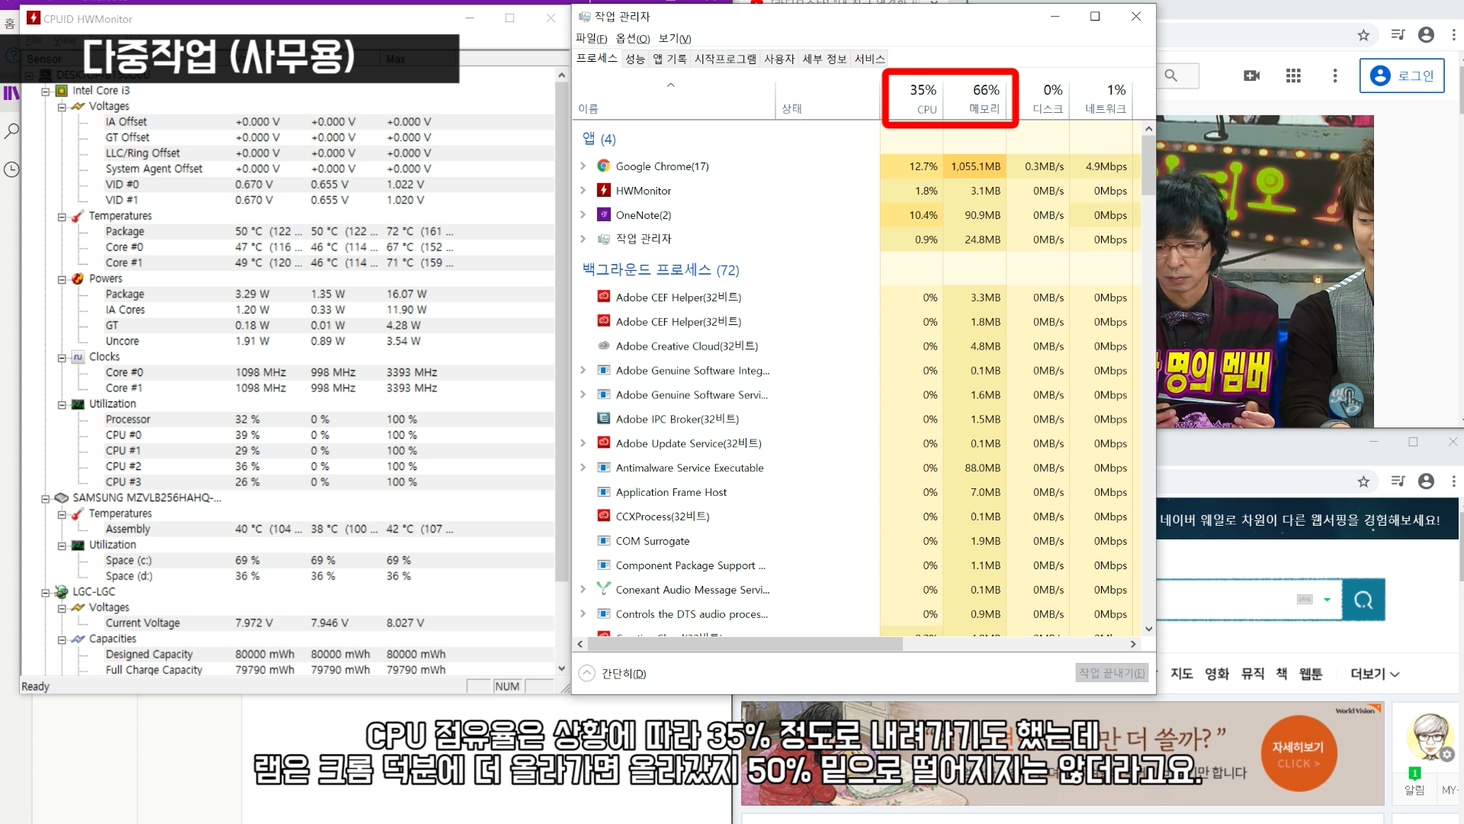Click the CCXProcess(32비트) icon
Viewport: 1464px width, 824px height.
(604, 516)
